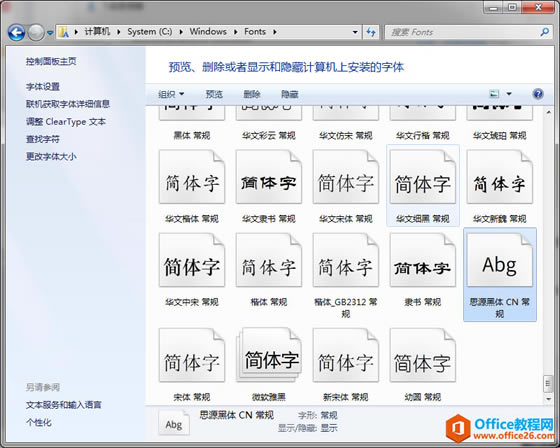The image size is (560, 448).
Task: Expand the address bar history dropdown
Action: coord(355,32)
